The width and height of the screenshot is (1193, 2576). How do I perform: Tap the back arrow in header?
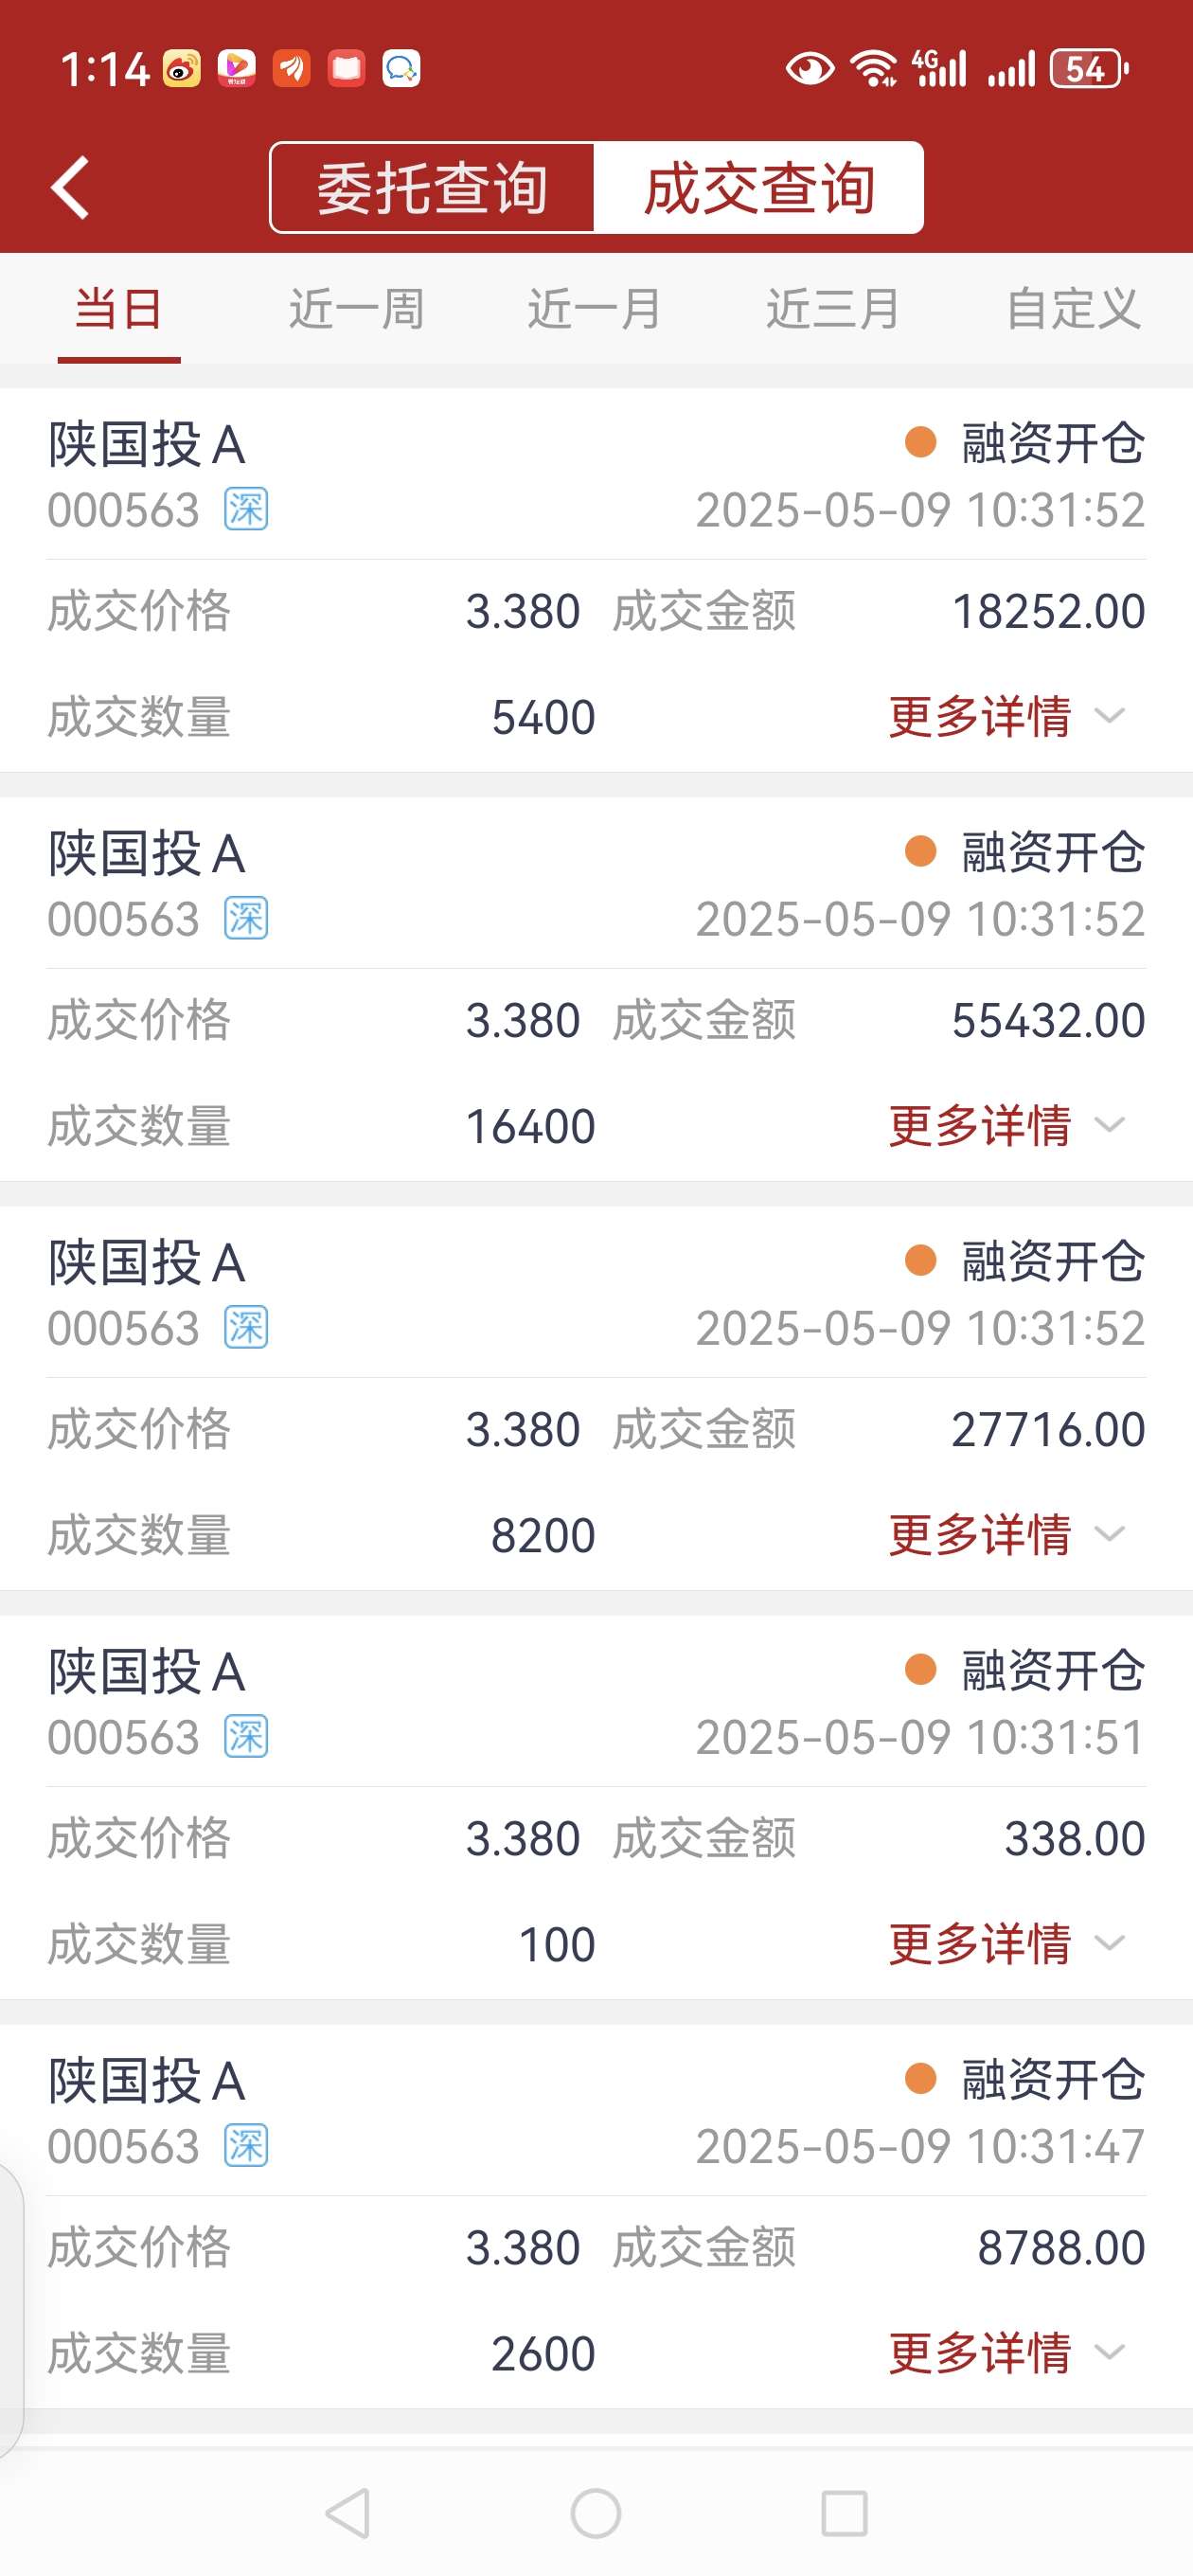click(x=70, y=187)
